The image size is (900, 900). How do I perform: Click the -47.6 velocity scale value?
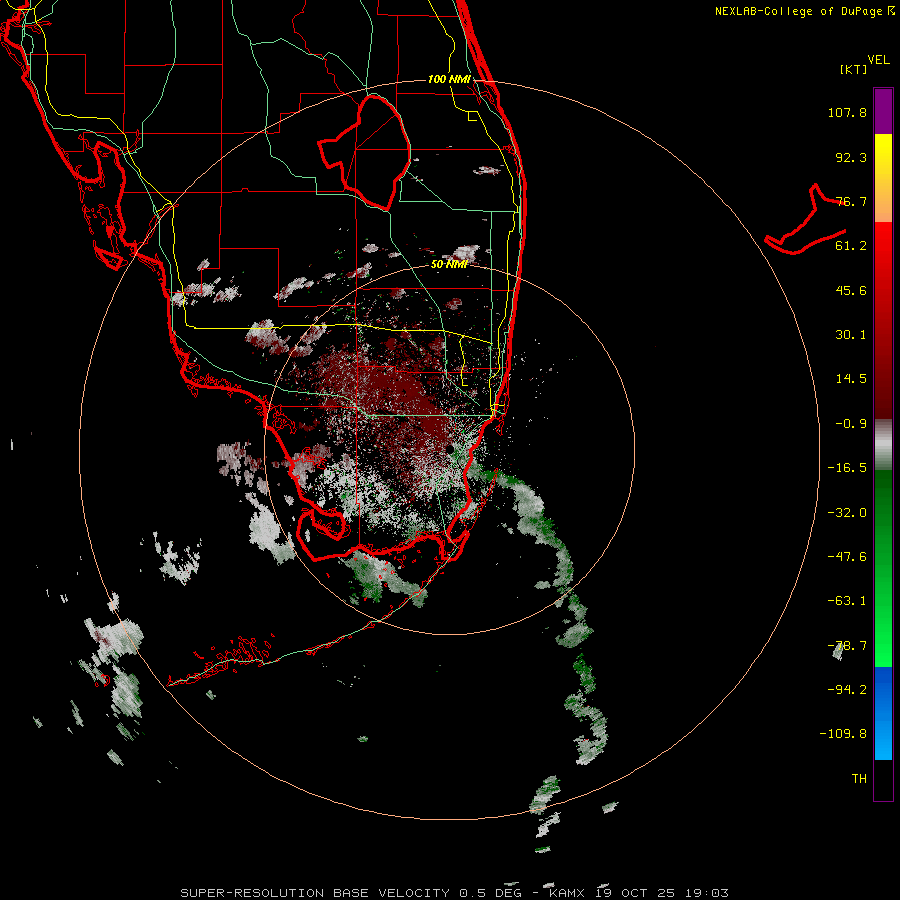(847, 557)
